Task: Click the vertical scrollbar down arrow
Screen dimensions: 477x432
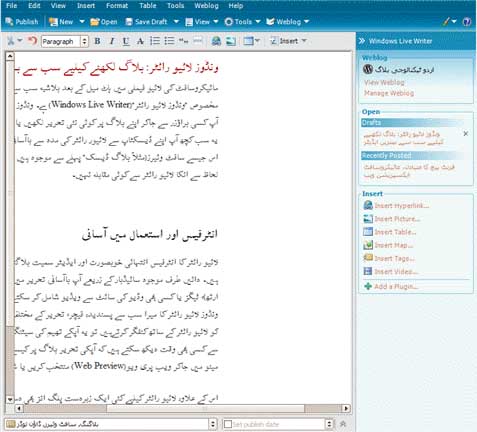Action: click(x=10, y=399)
